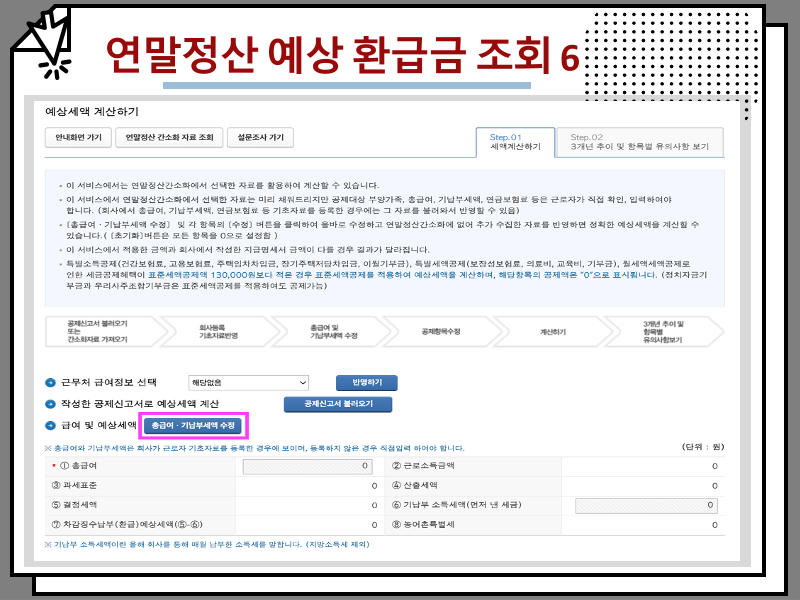Click the 공제신고서 불러오기 또는 간소화자료 가져오기 step
The height and width of the screenshot is (600, 800).
(x=106, y=332)
